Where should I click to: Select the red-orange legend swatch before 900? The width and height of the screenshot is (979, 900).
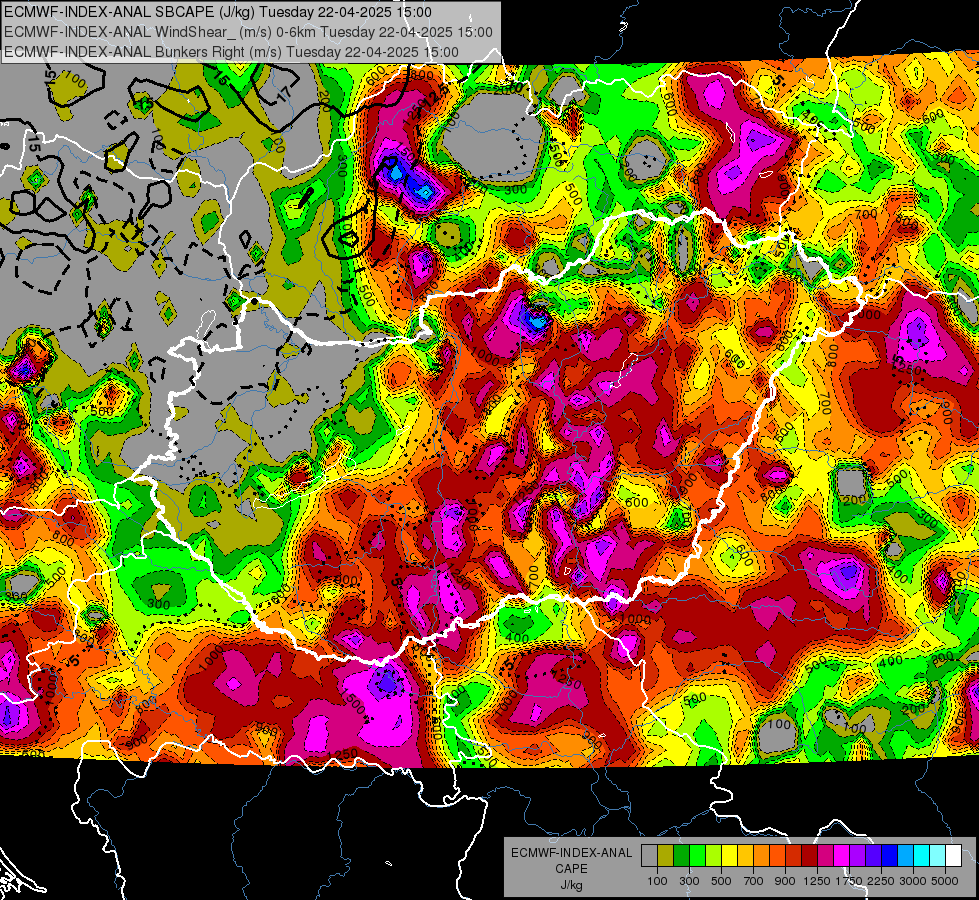point(777,856)
